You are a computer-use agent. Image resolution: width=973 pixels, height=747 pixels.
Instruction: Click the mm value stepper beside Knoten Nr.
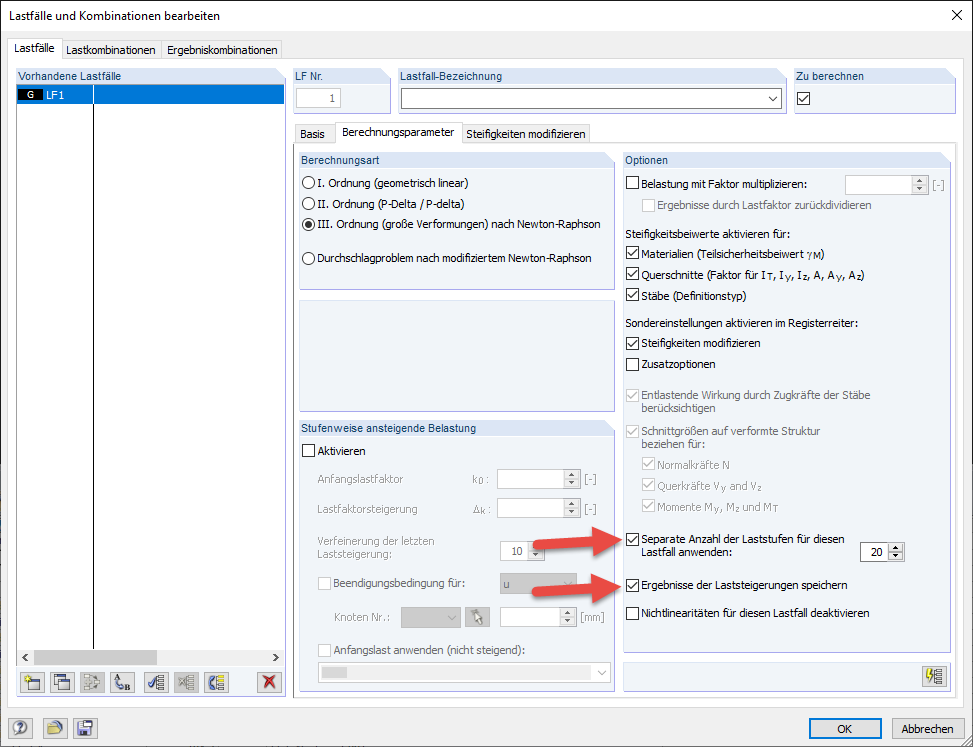pyautogui.click(x=567, y=617)
